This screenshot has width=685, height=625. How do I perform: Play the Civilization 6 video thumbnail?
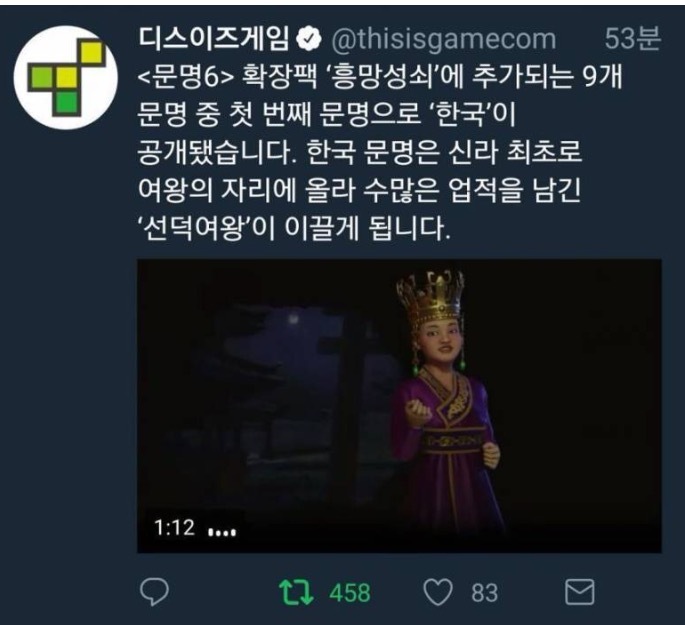[399, 406]
